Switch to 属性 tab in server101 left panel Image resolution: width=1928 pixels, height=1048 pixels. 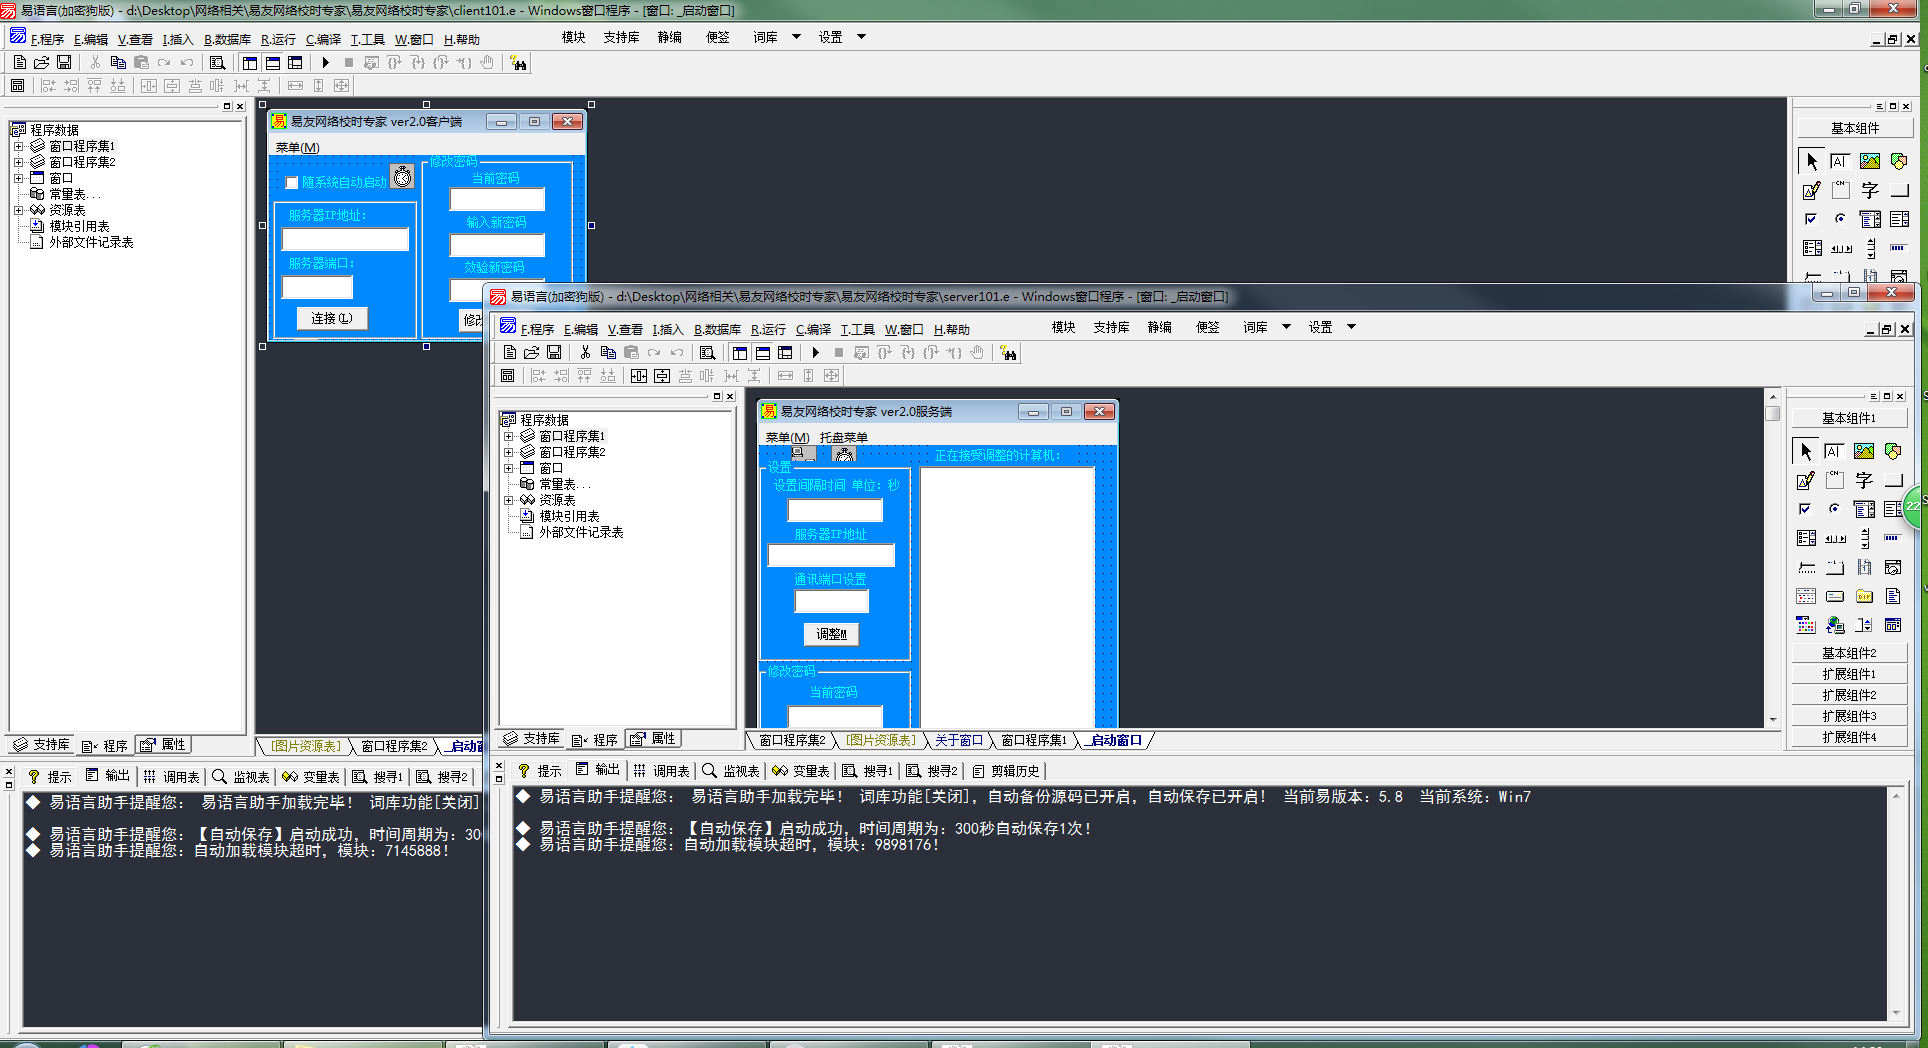point(653,739)
